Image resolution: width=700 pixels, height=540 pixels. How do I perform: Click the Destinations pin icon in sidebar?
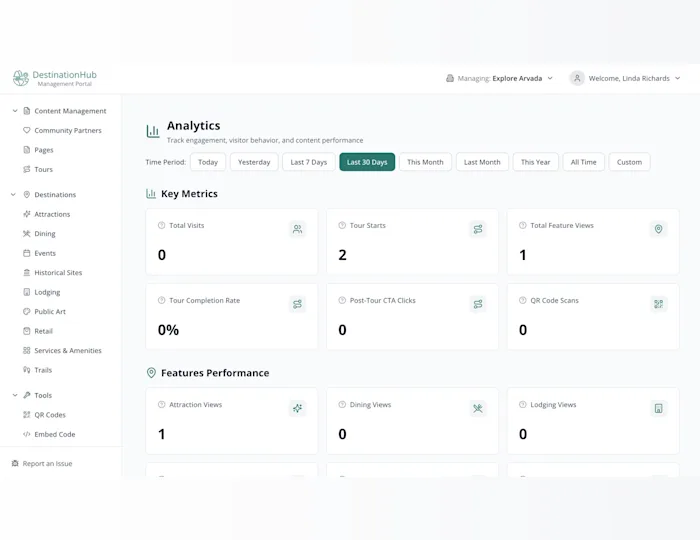27,195
